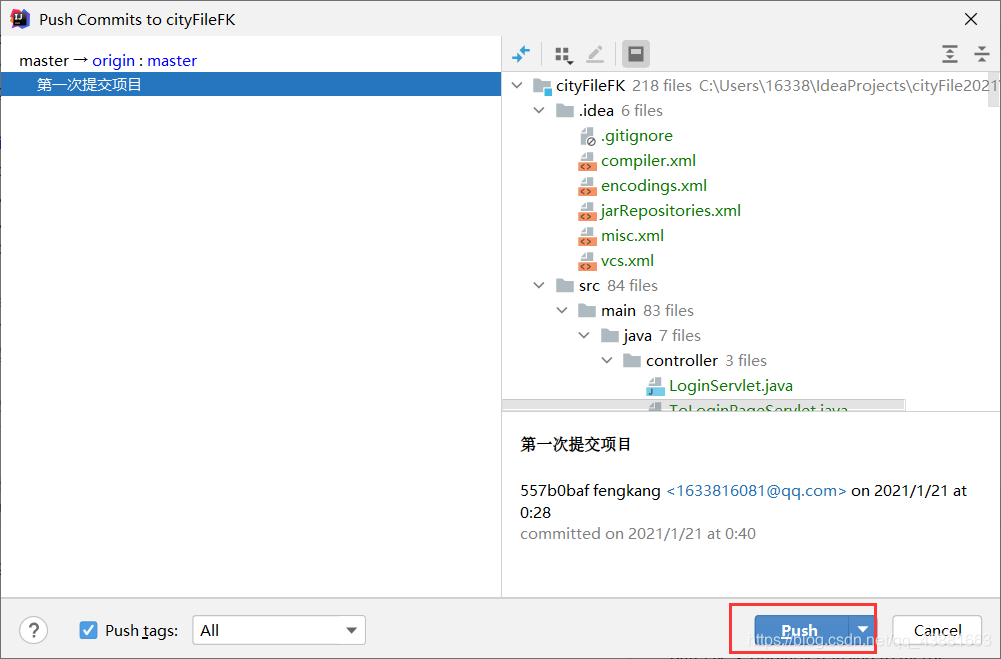Click the local master branch label

click(44, 61)
